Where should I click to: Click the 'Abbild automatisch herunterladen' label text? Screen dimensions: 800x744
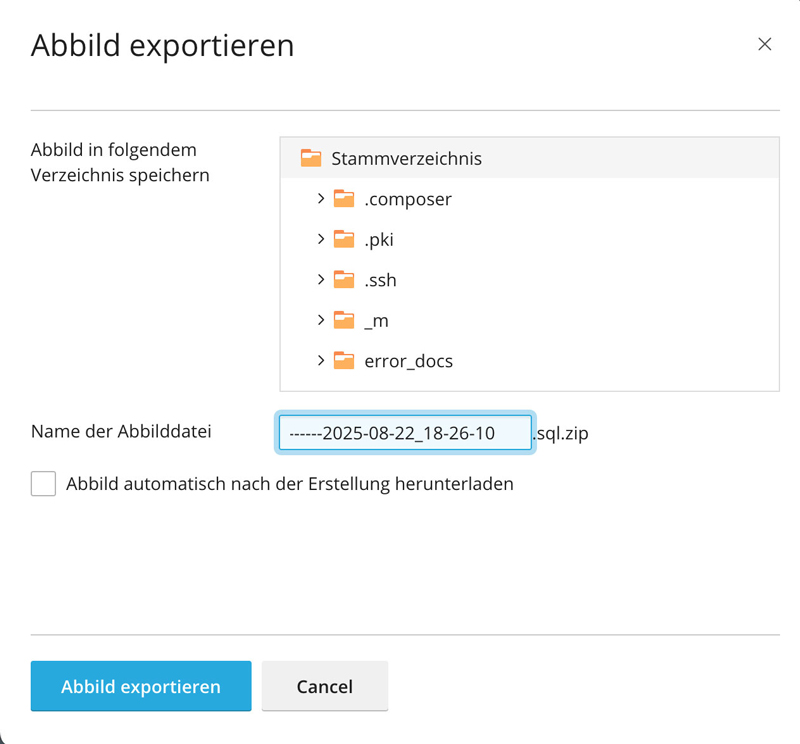[x=290, y=484]
